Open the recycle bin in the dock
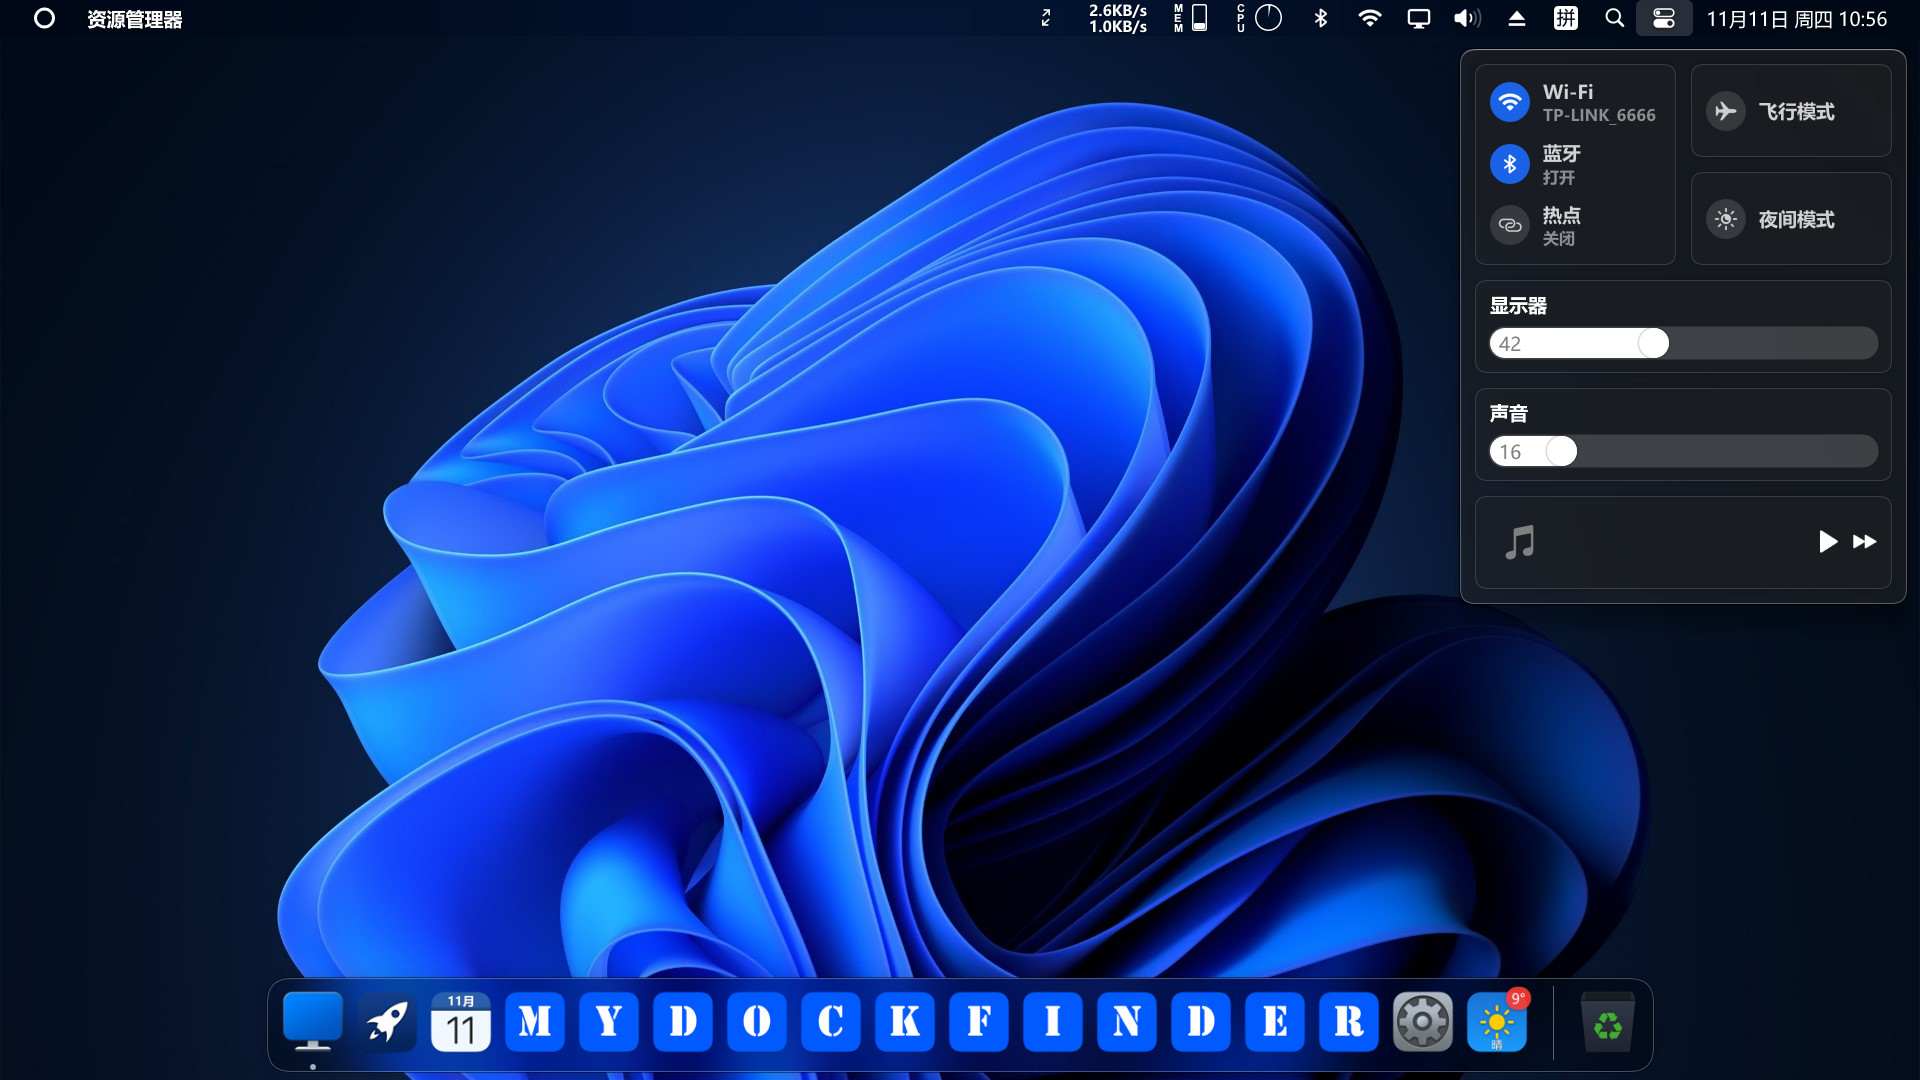 pos(1607,1021)
